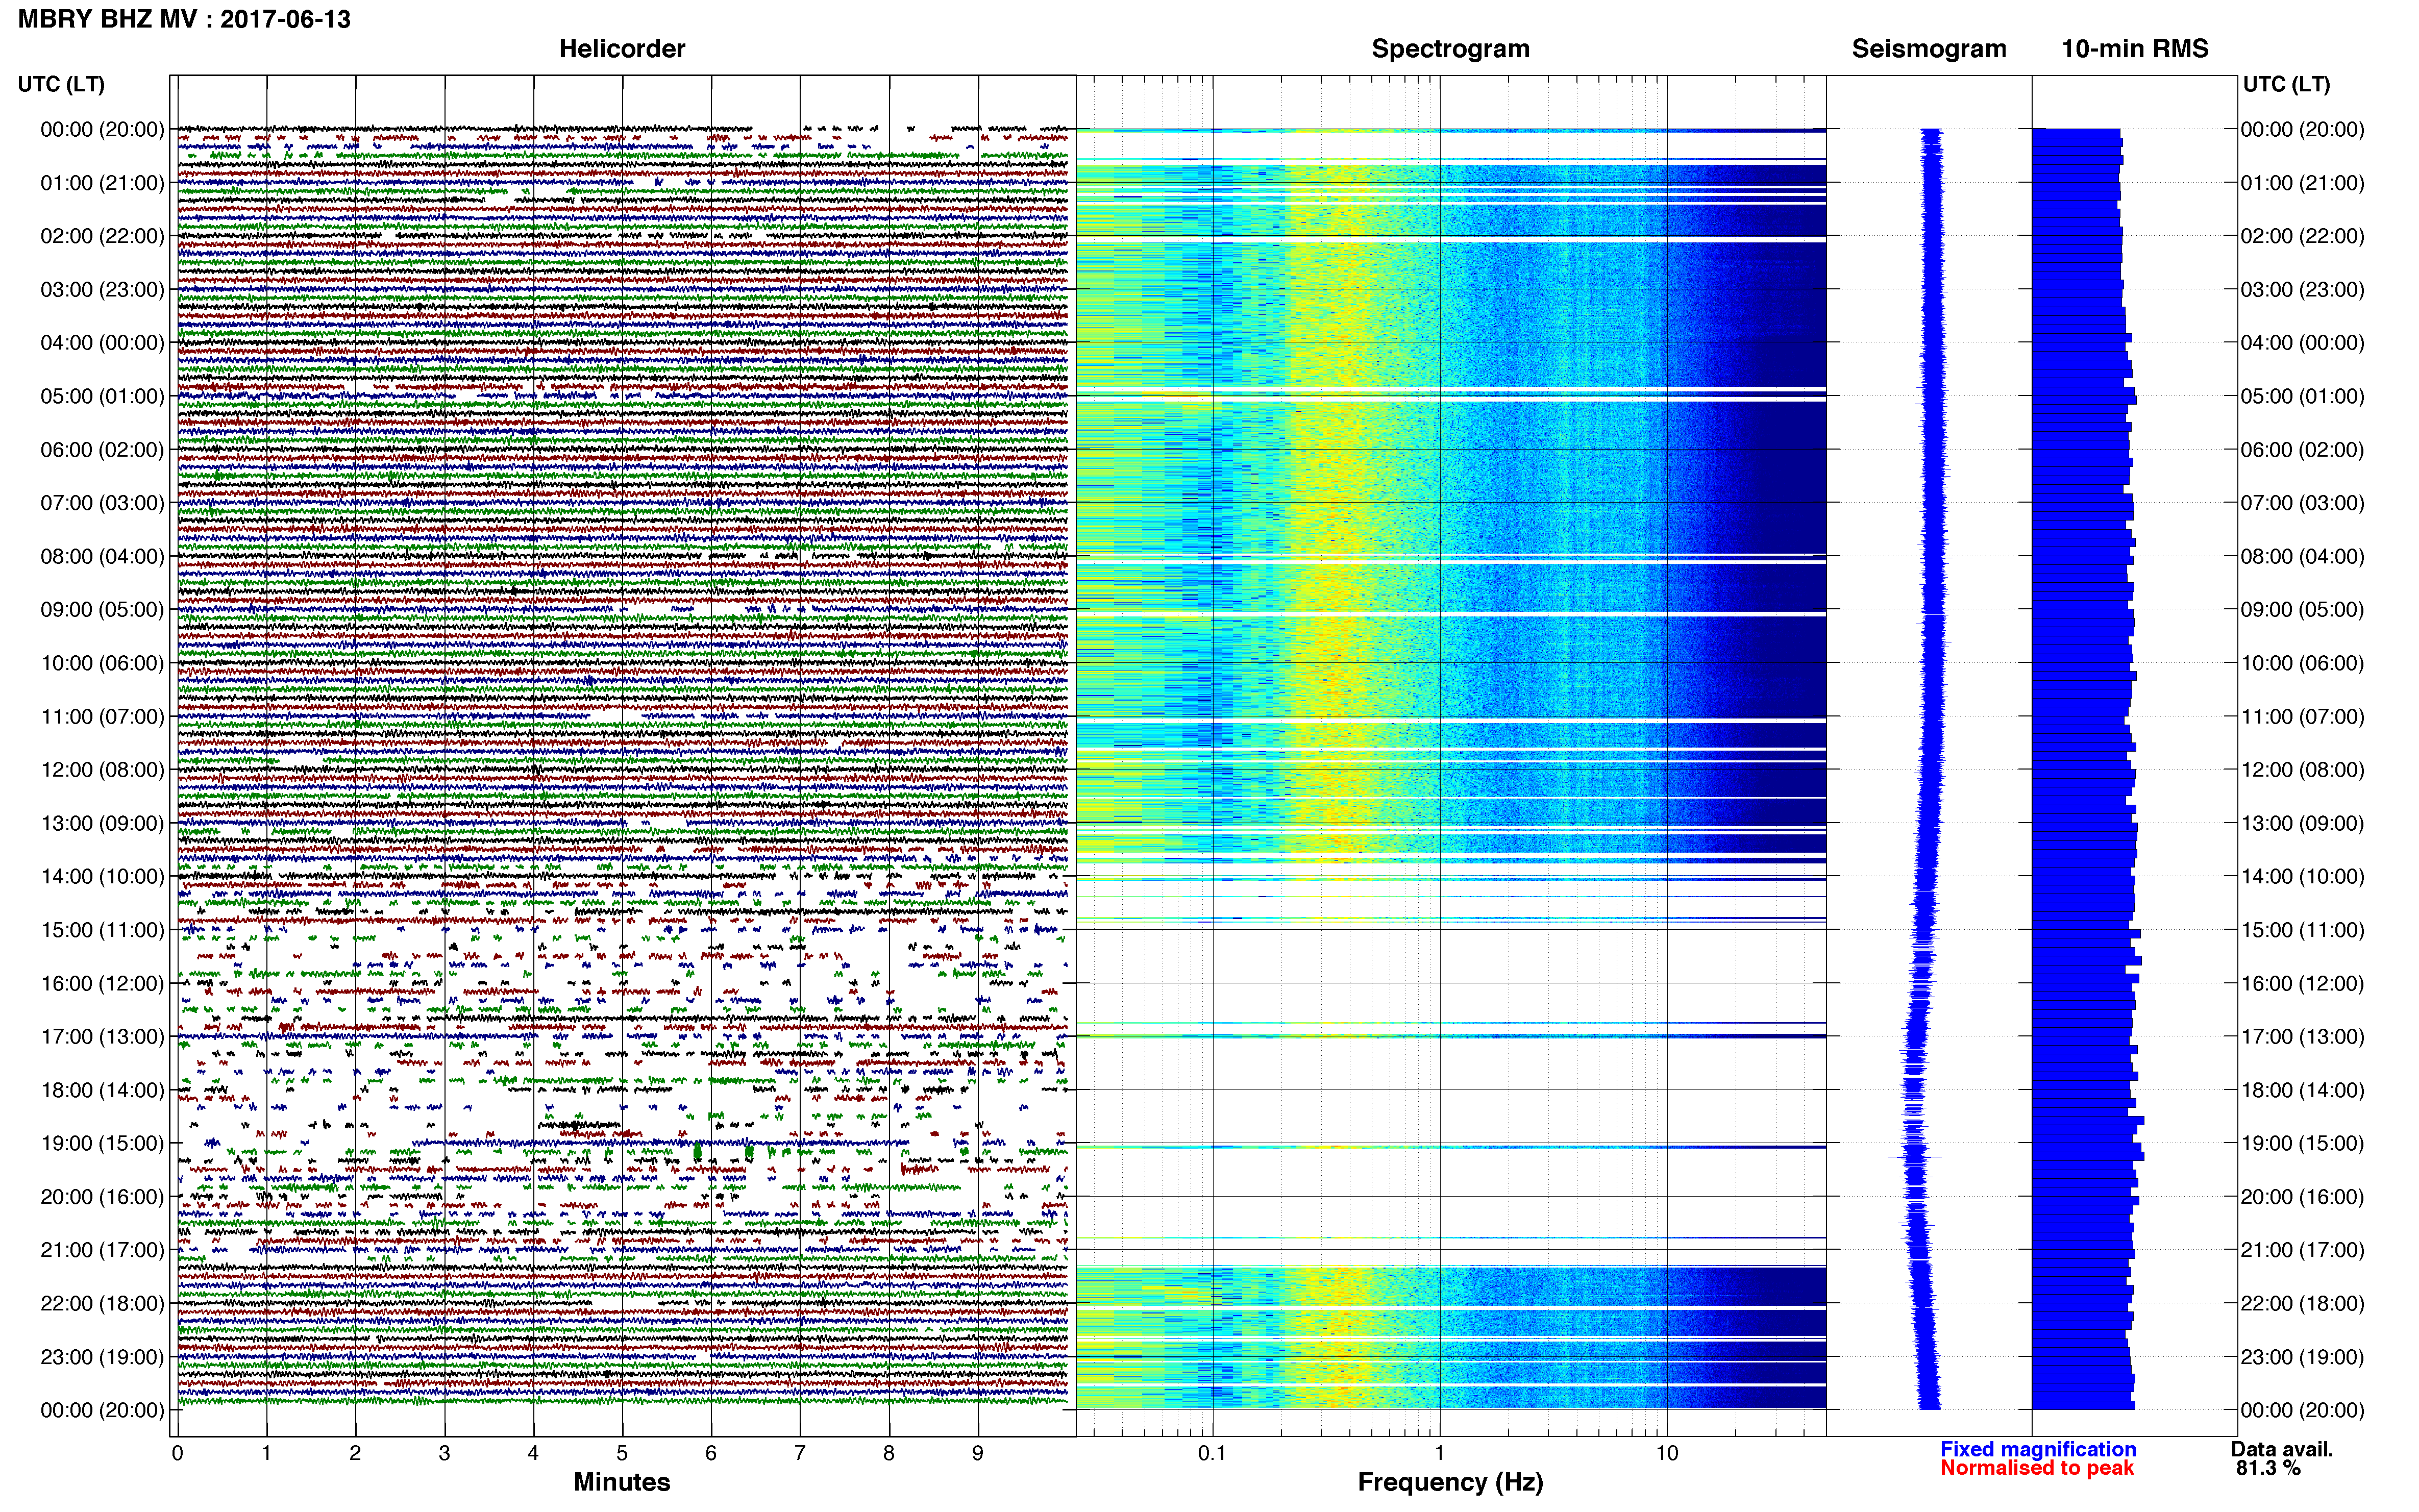Click the left '04:00 (00:00)' time label
The height and width of the screenshot is (1512, 2419).
click(102, 343)
